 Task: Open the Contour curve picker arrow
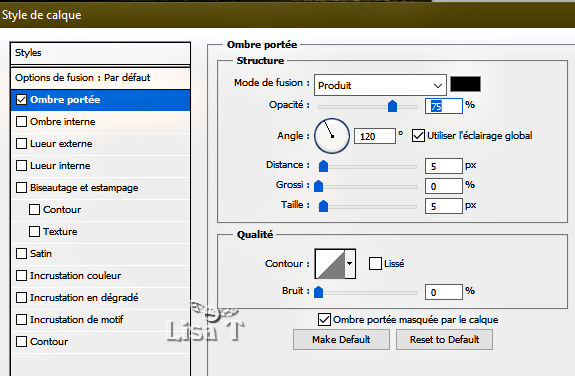[x=350, y=264]
